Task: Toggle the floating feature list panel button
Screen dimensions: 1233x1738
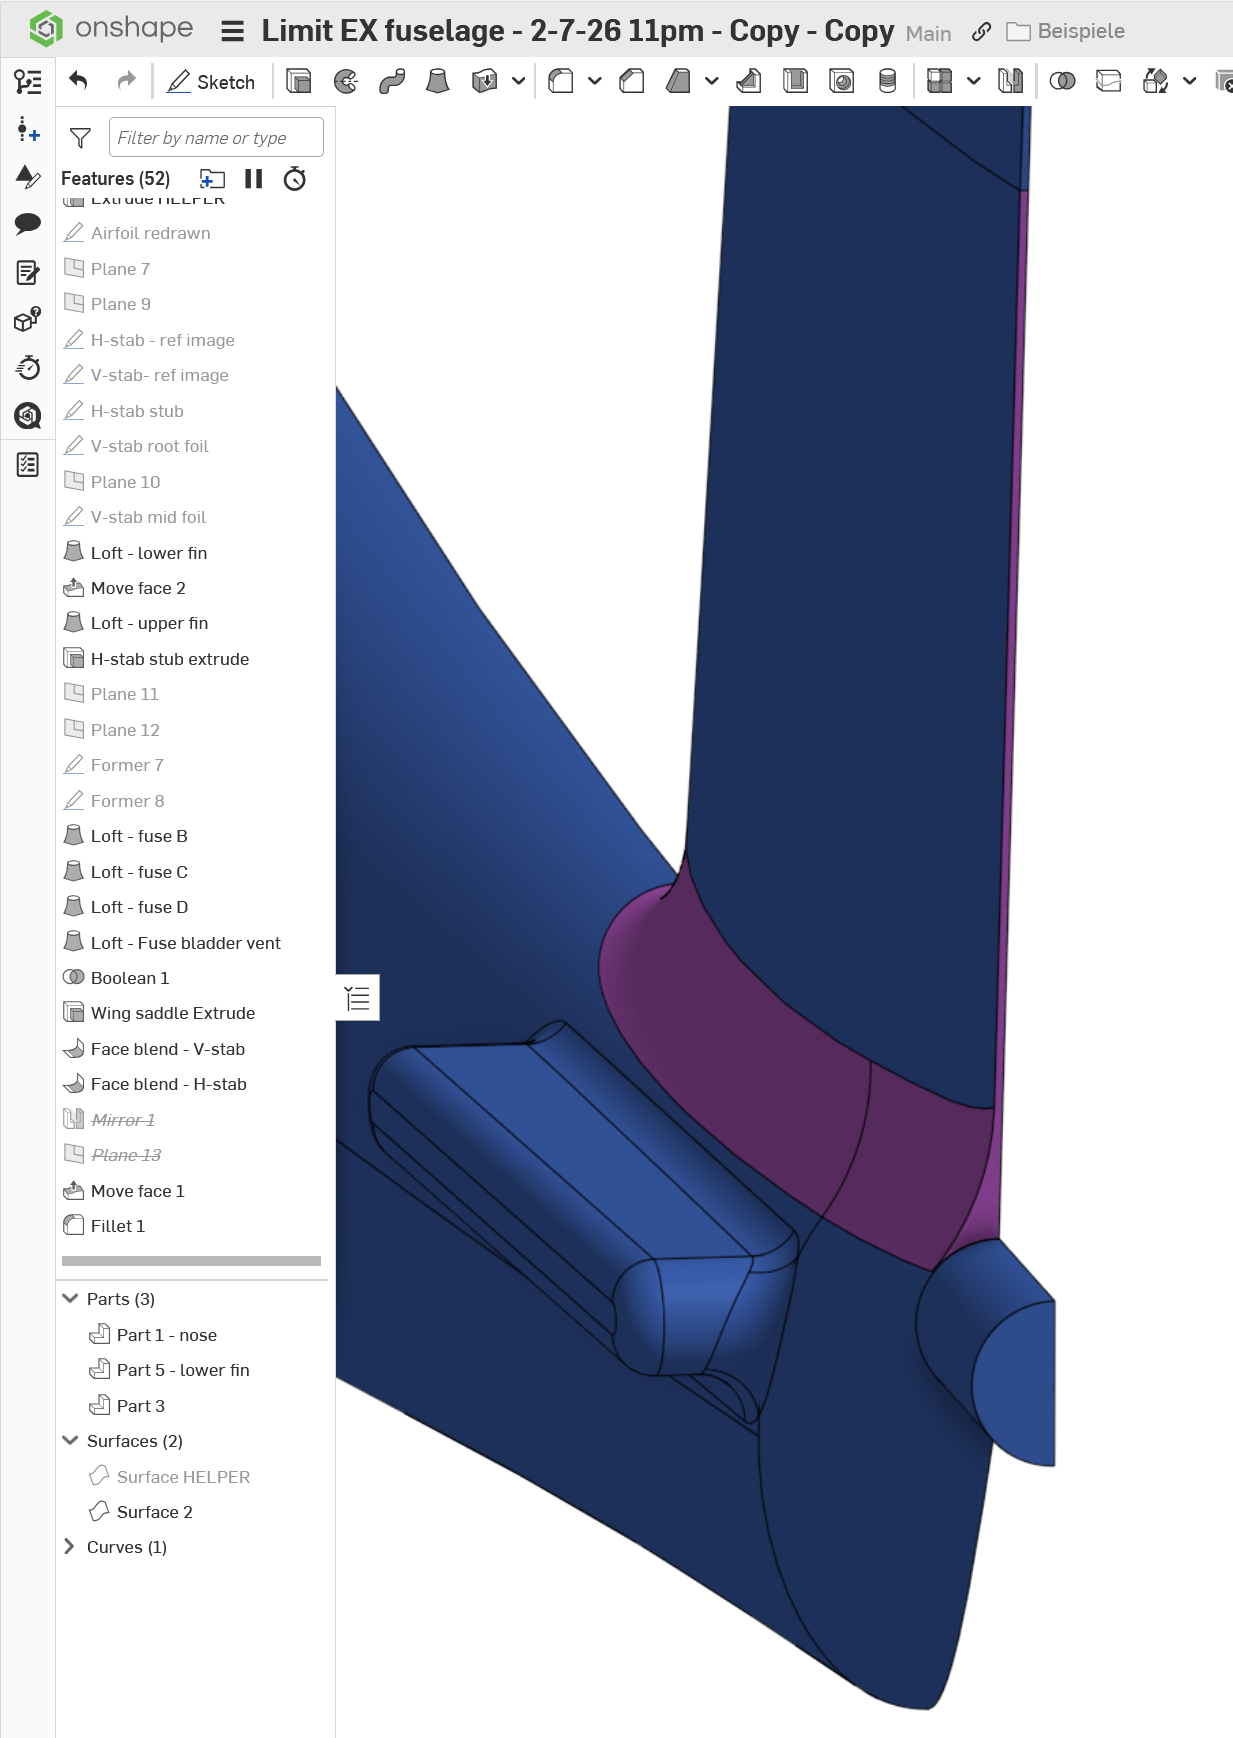Action: pos(357,998)
